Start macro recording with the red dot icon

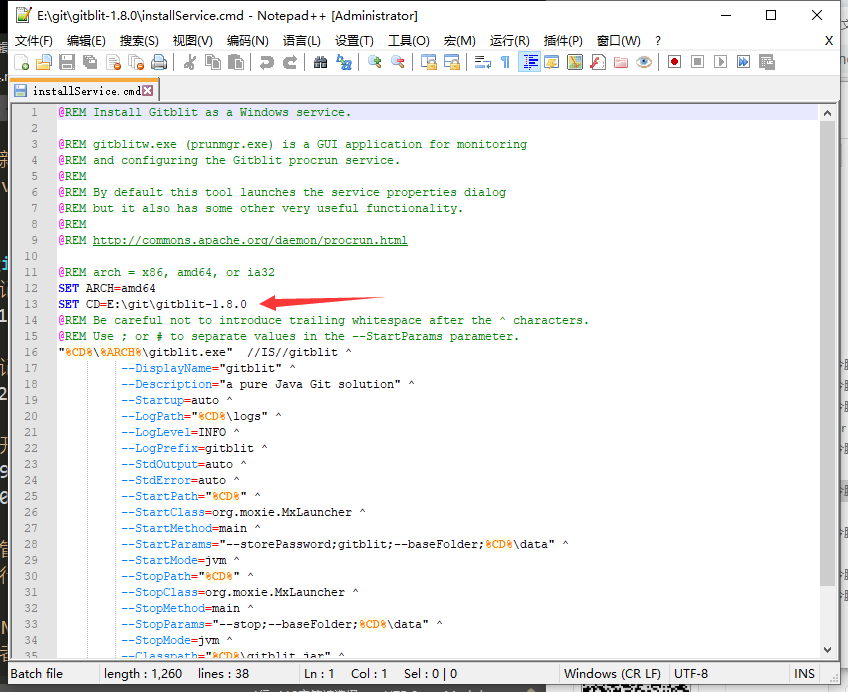tap(674, 62)
